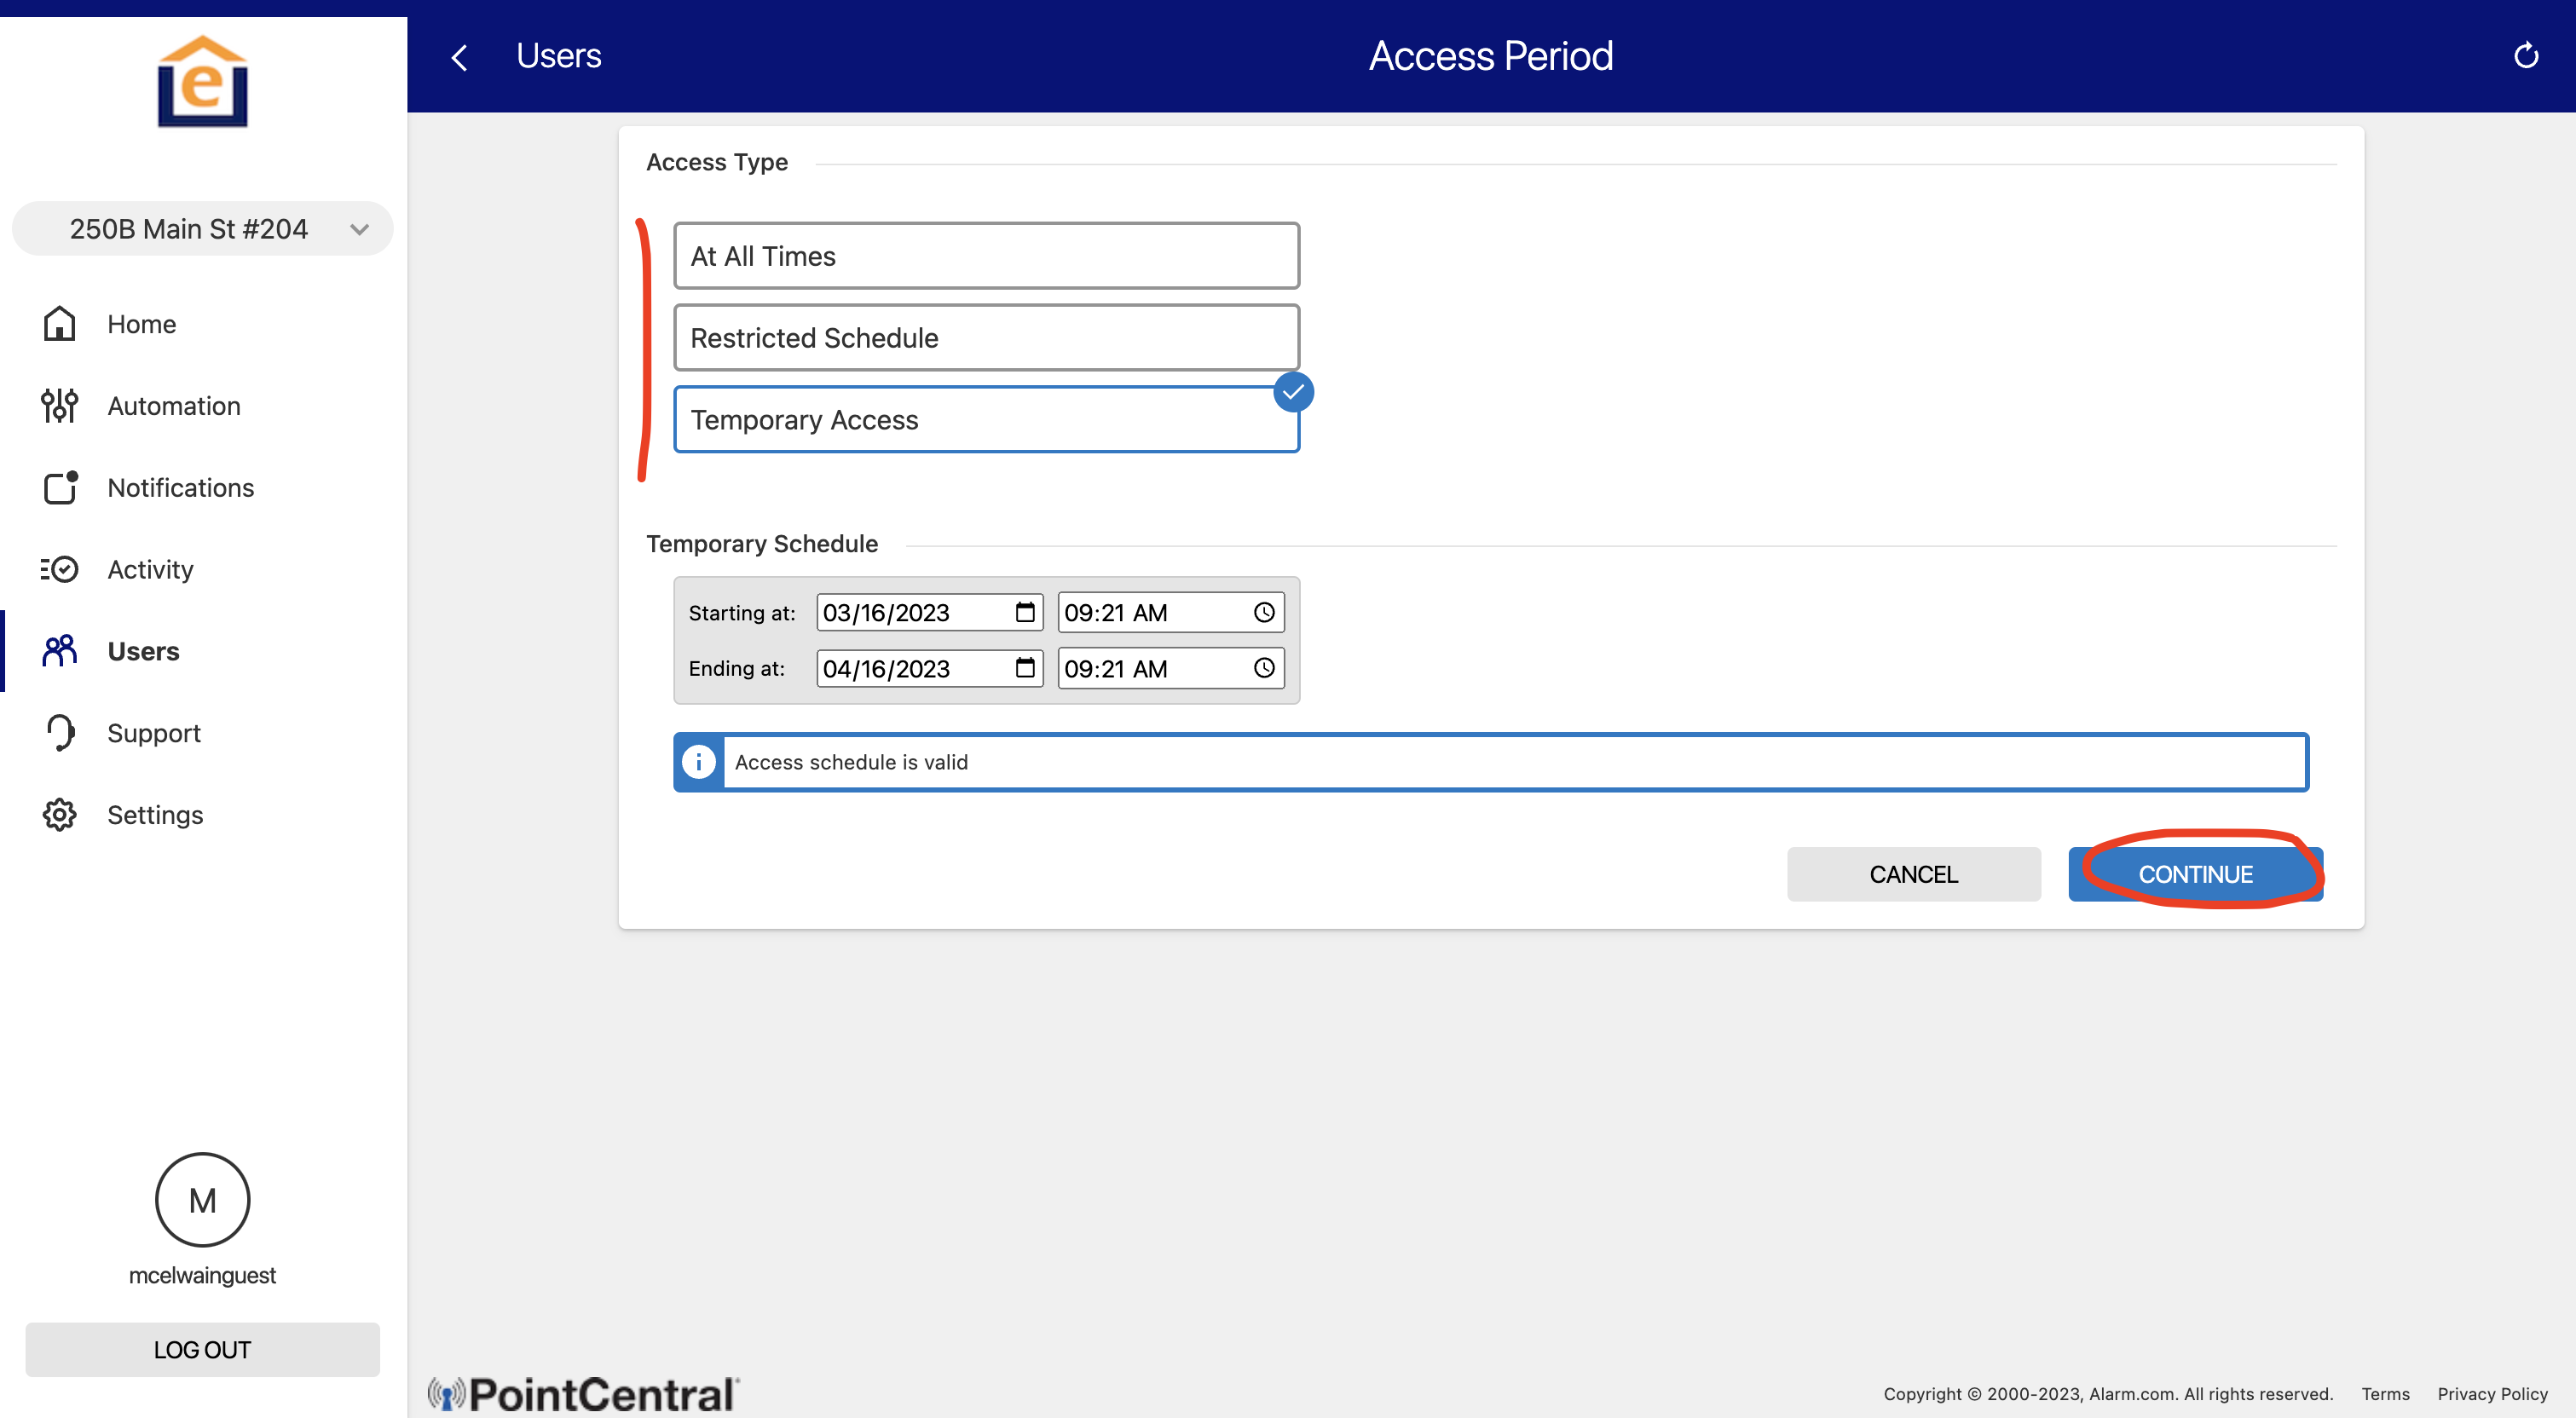Open calendar picker for ending date
Screen dimensions: 2576x1418
pyautogui.click(x=1025, y=668)
